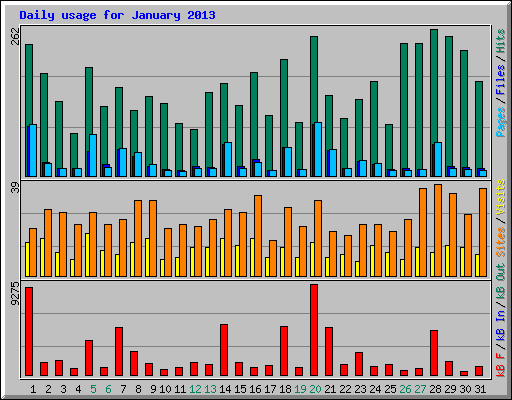Click day label 14 on the x-axis
The image size is (512, 400).
[x=225, y=389]
